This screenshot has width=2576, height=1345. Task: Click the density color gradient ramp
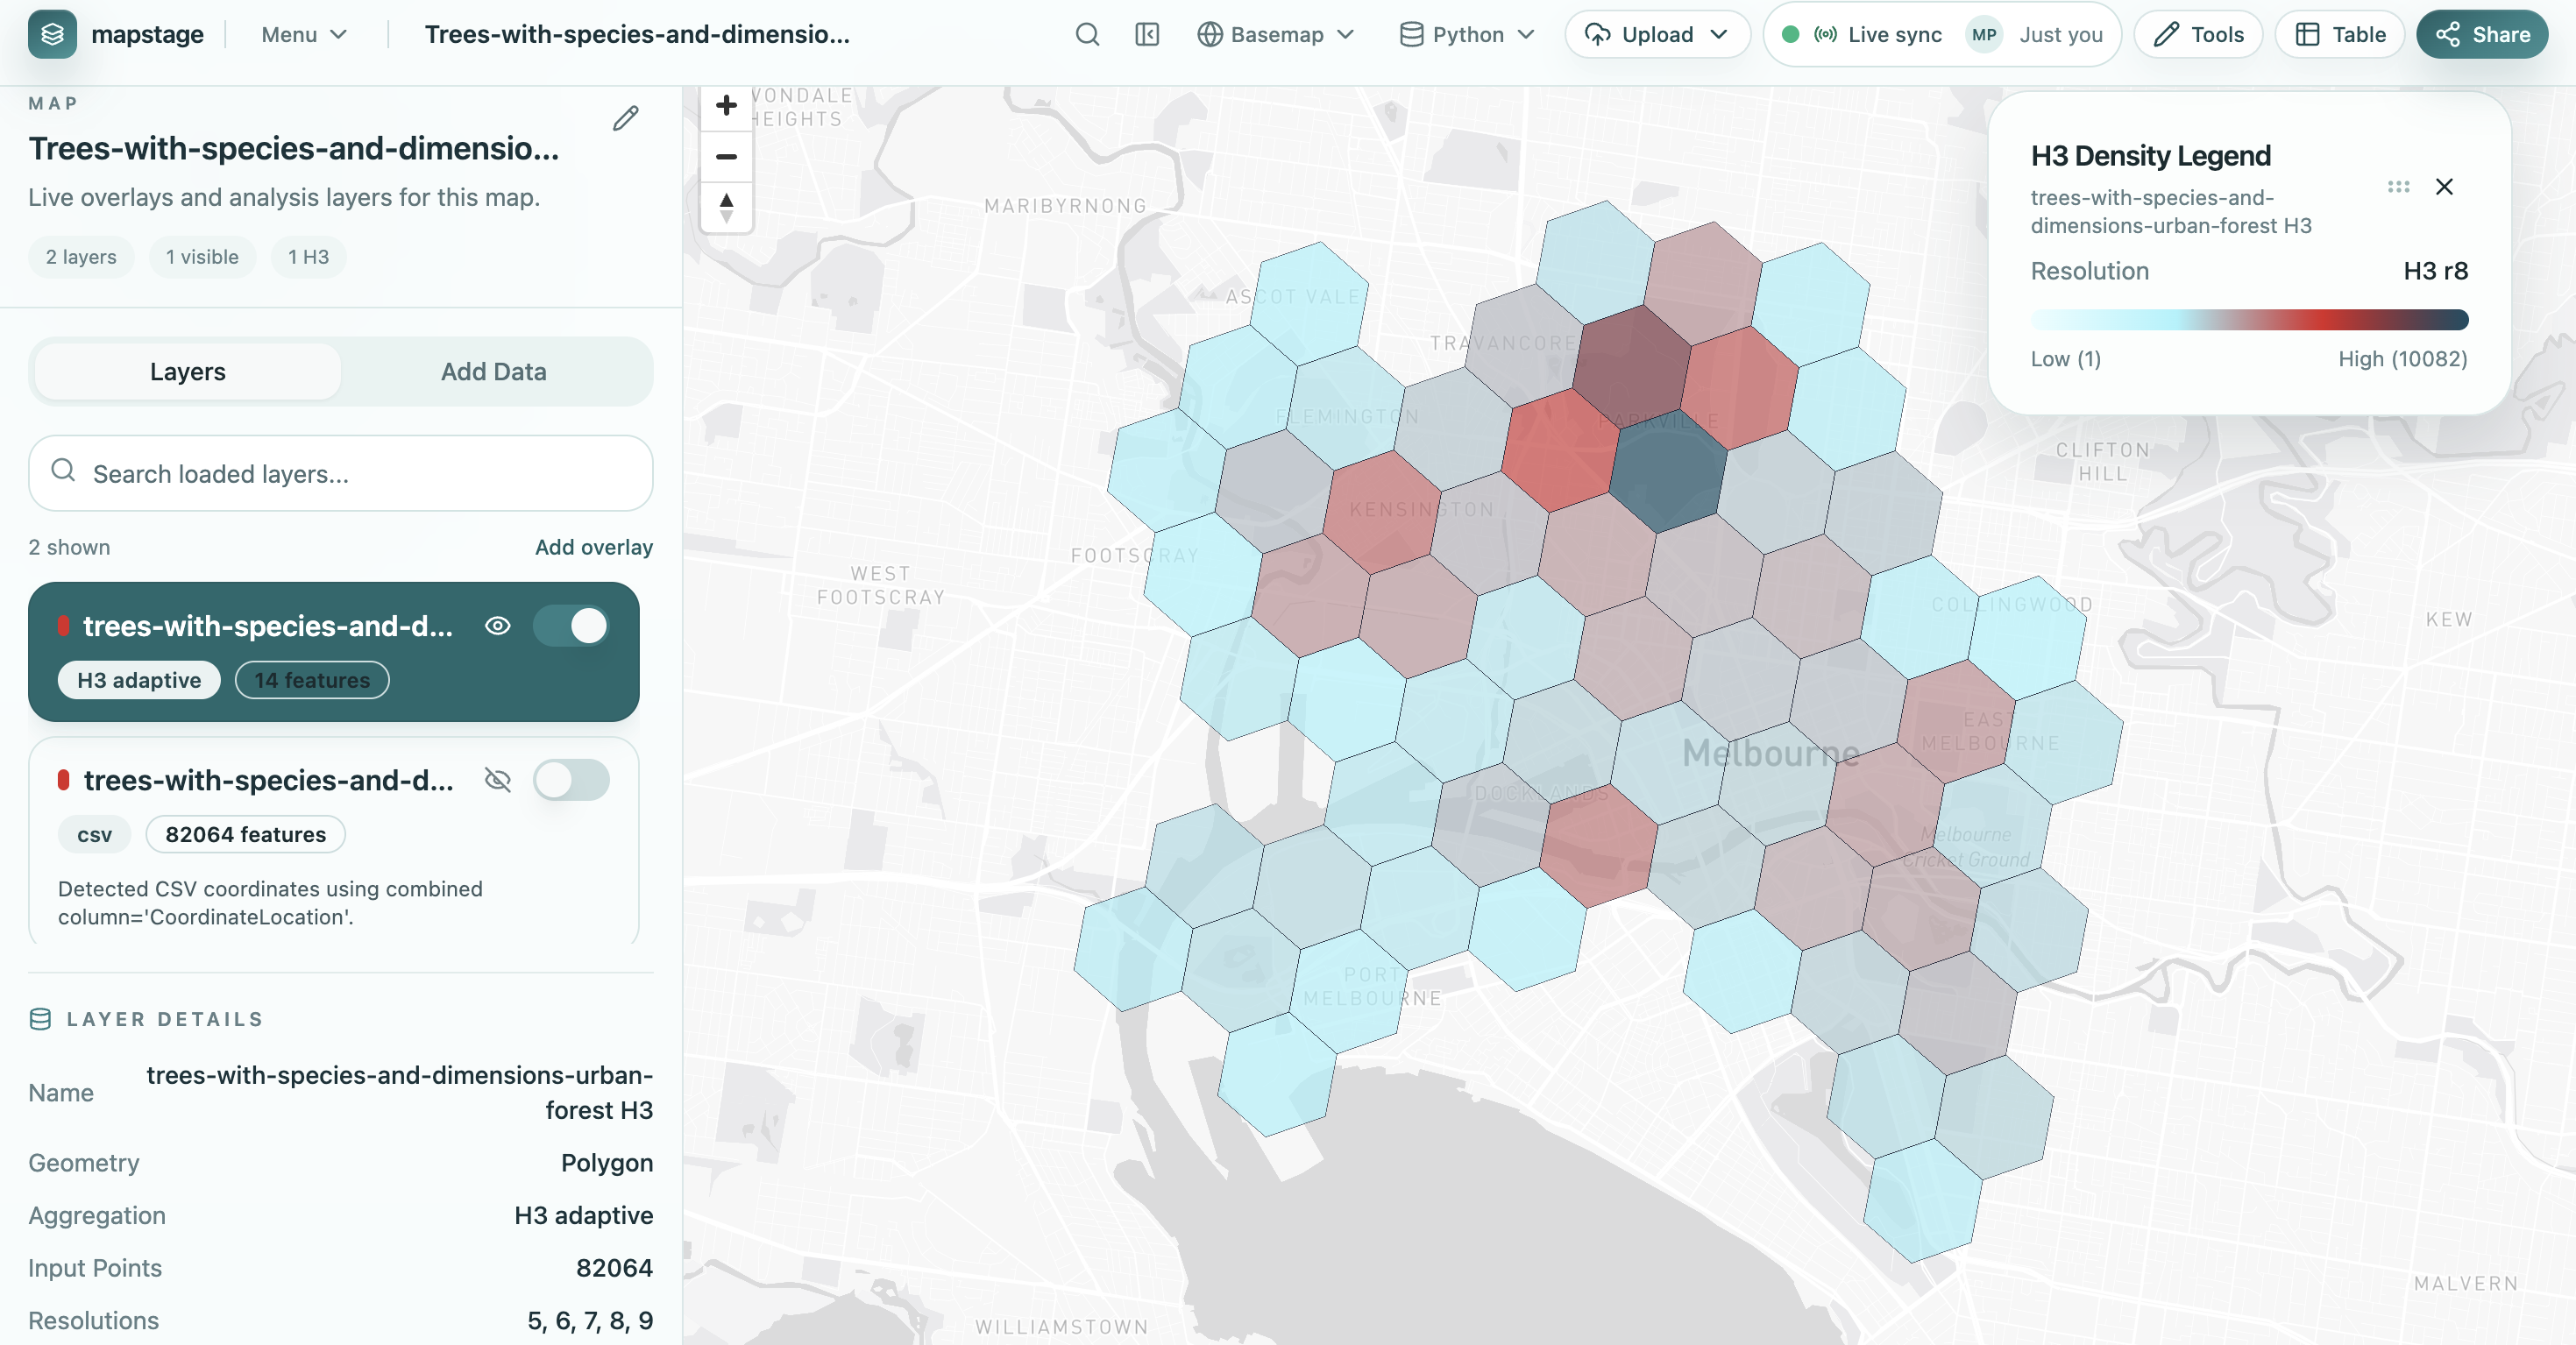pos(2249,320)
